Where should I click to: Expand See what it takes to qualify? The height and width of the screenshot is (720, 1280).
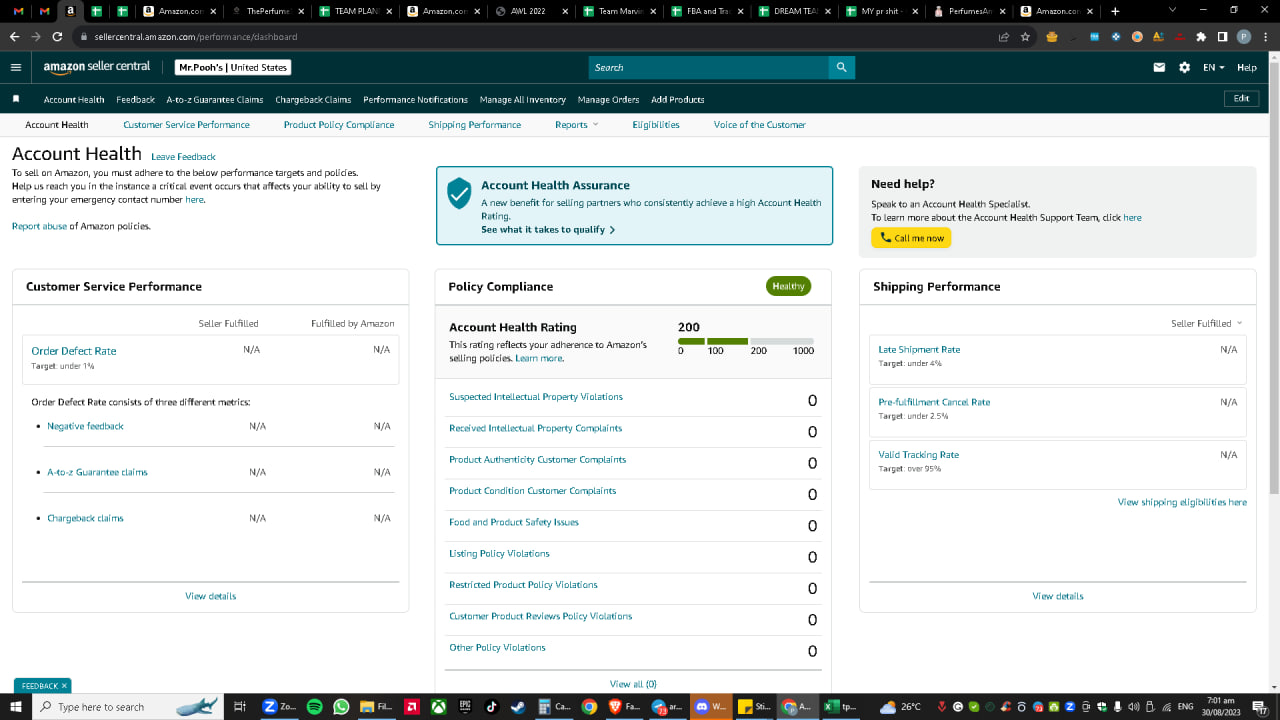548,229
